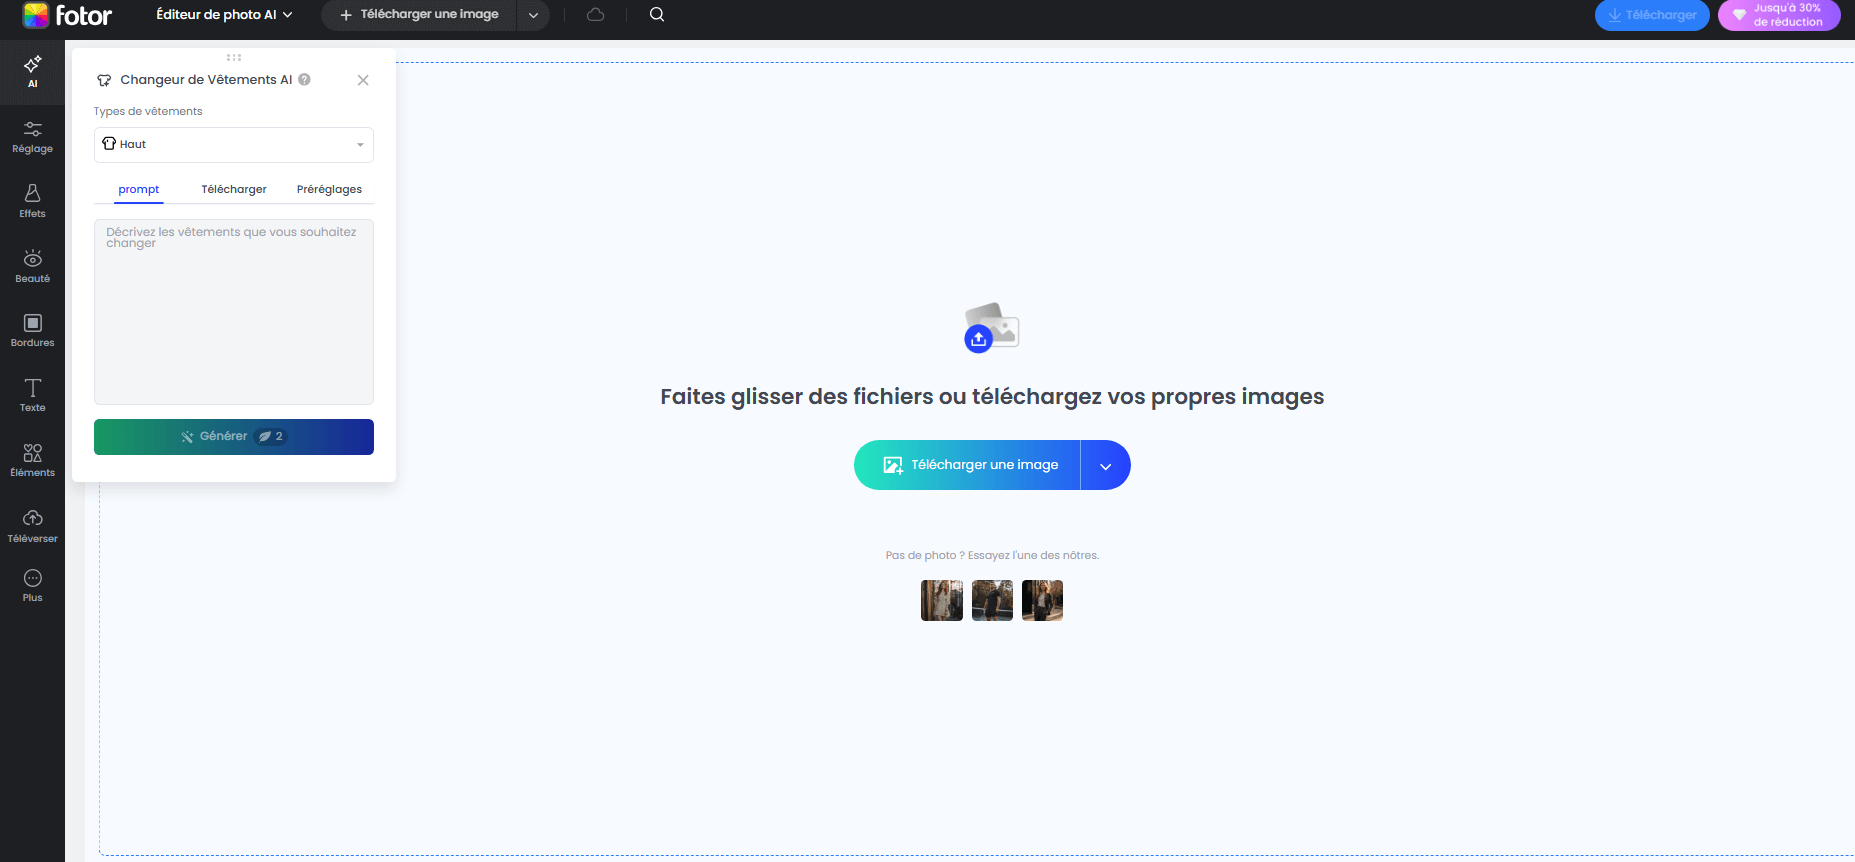Open the Plus more tools menu

coord(32,585)
